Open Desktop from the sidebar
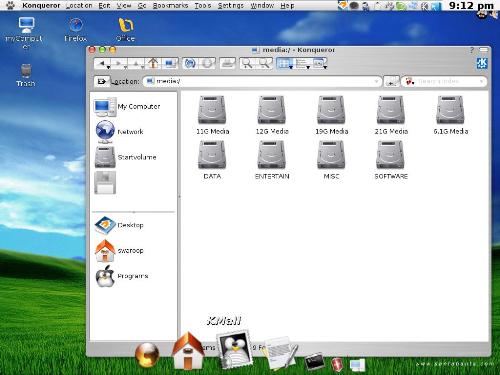Viewport: 500px width, 375px height. [x=119, y=225]
